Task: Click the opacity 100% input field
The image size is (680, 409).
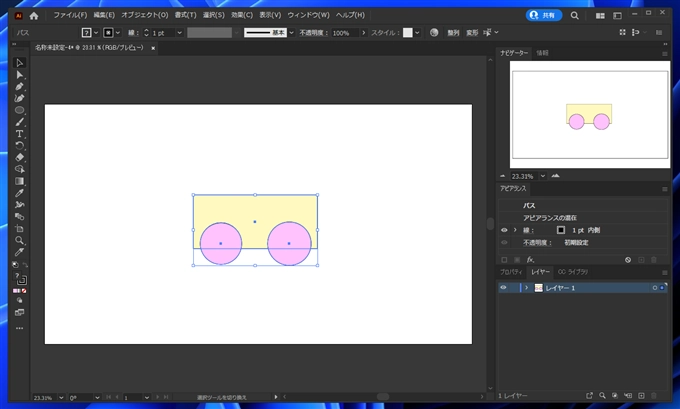Action: pos(345,33)
